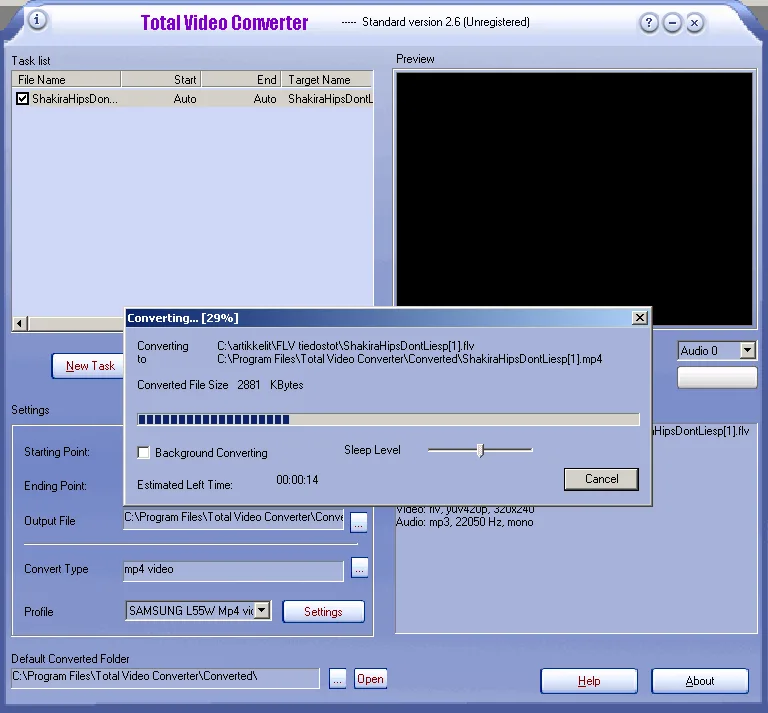
Task: Click the minimize icon in the header
Action: point(672,23)
